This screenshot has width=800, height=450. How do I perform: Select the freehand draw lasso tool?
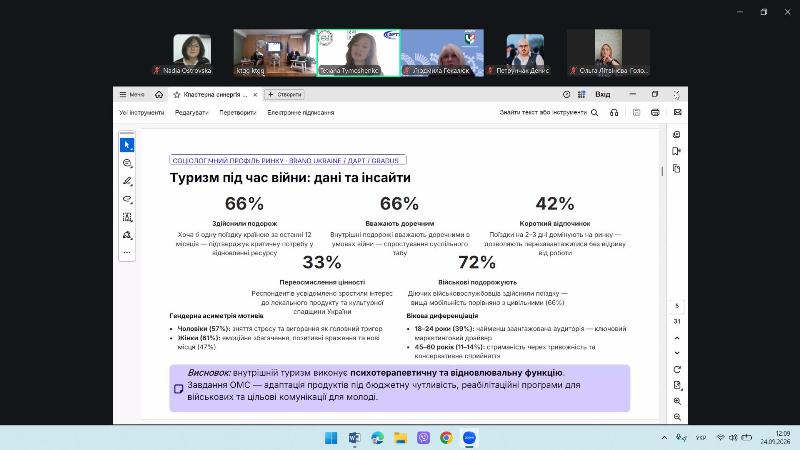pyautogui.click(x=127, y=199)
